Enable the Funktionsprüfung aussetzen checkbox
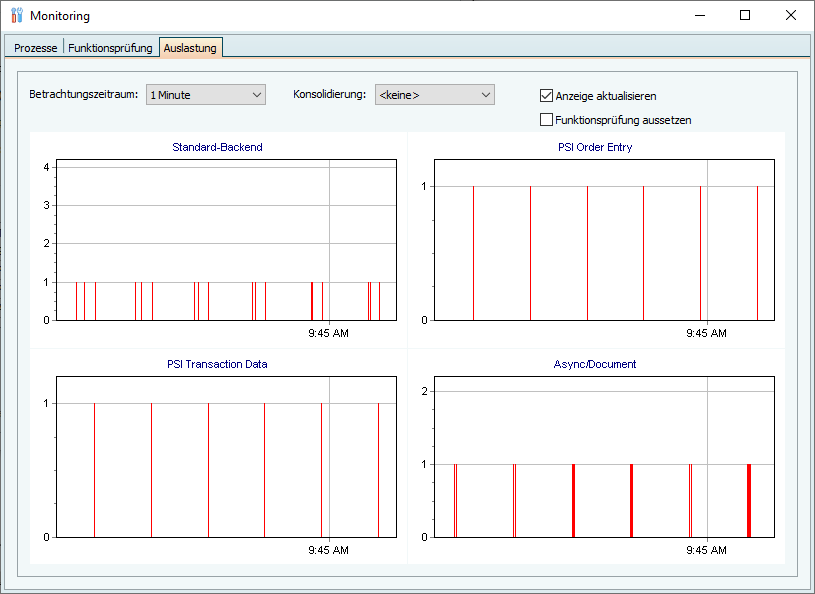Image resolution: width=815 pixels, height=594 pixels. [547, 120]
